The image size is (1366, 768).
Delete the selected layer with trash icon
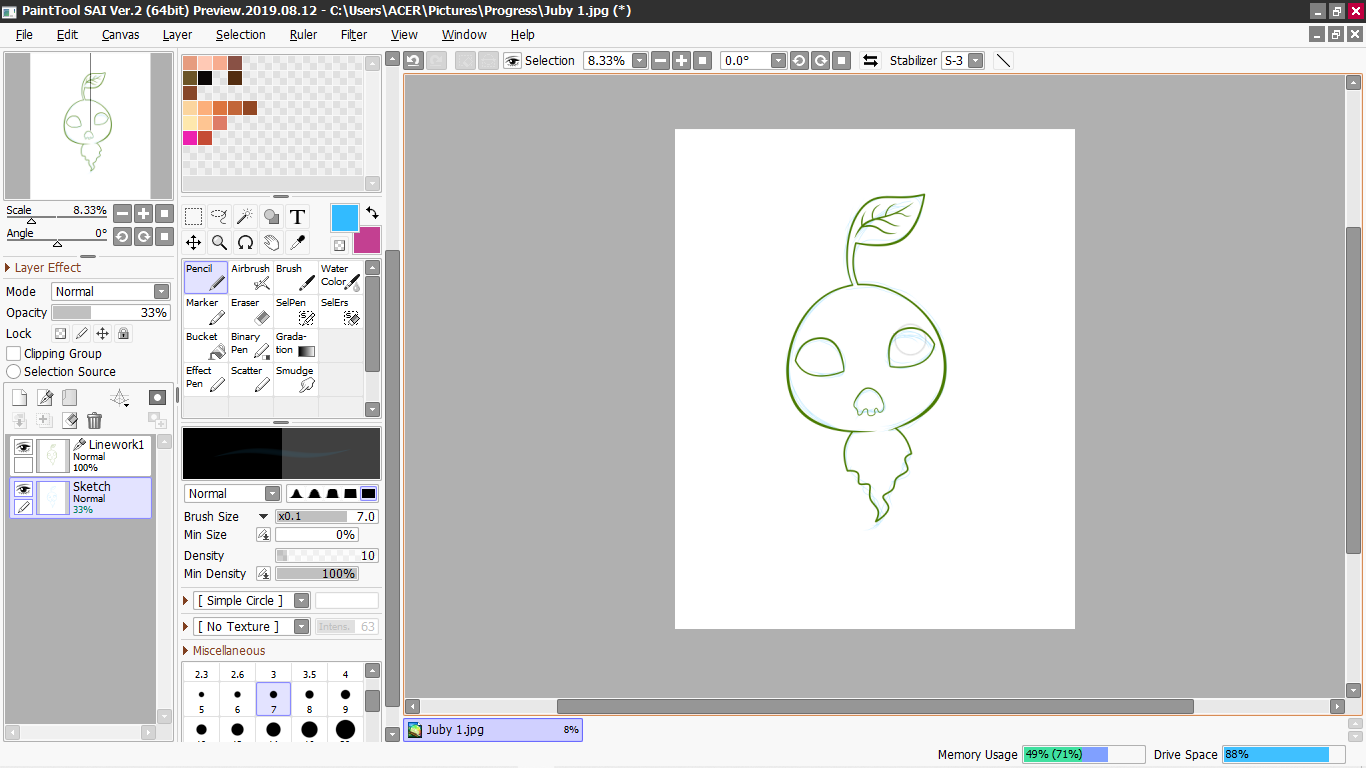94,421
